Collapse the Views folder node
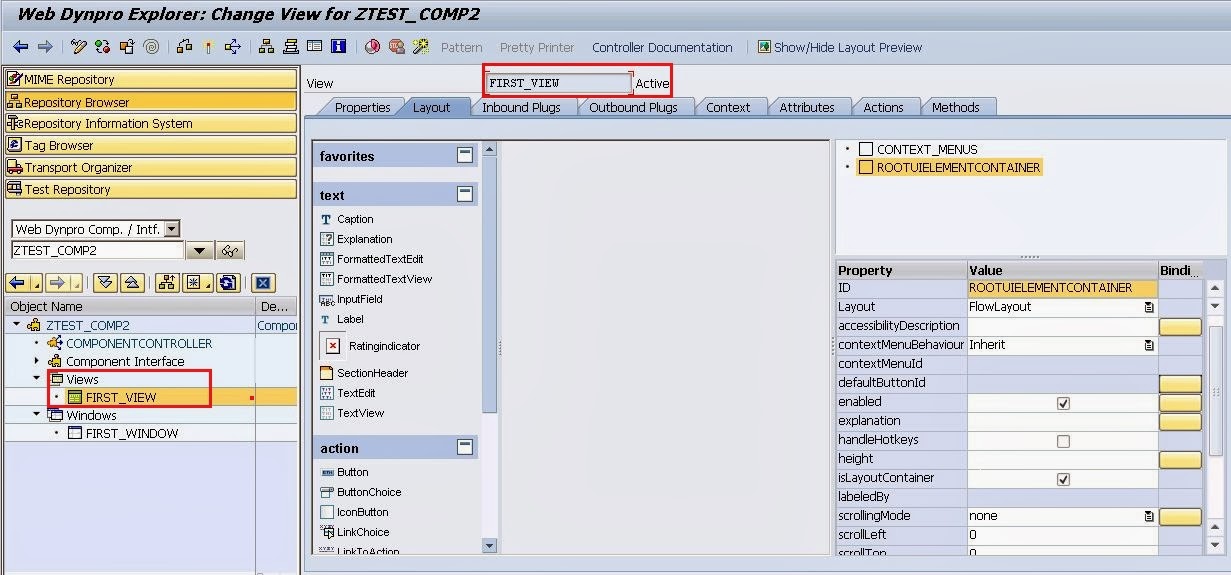Screen dimensions: 1231x575 [37, 379]
